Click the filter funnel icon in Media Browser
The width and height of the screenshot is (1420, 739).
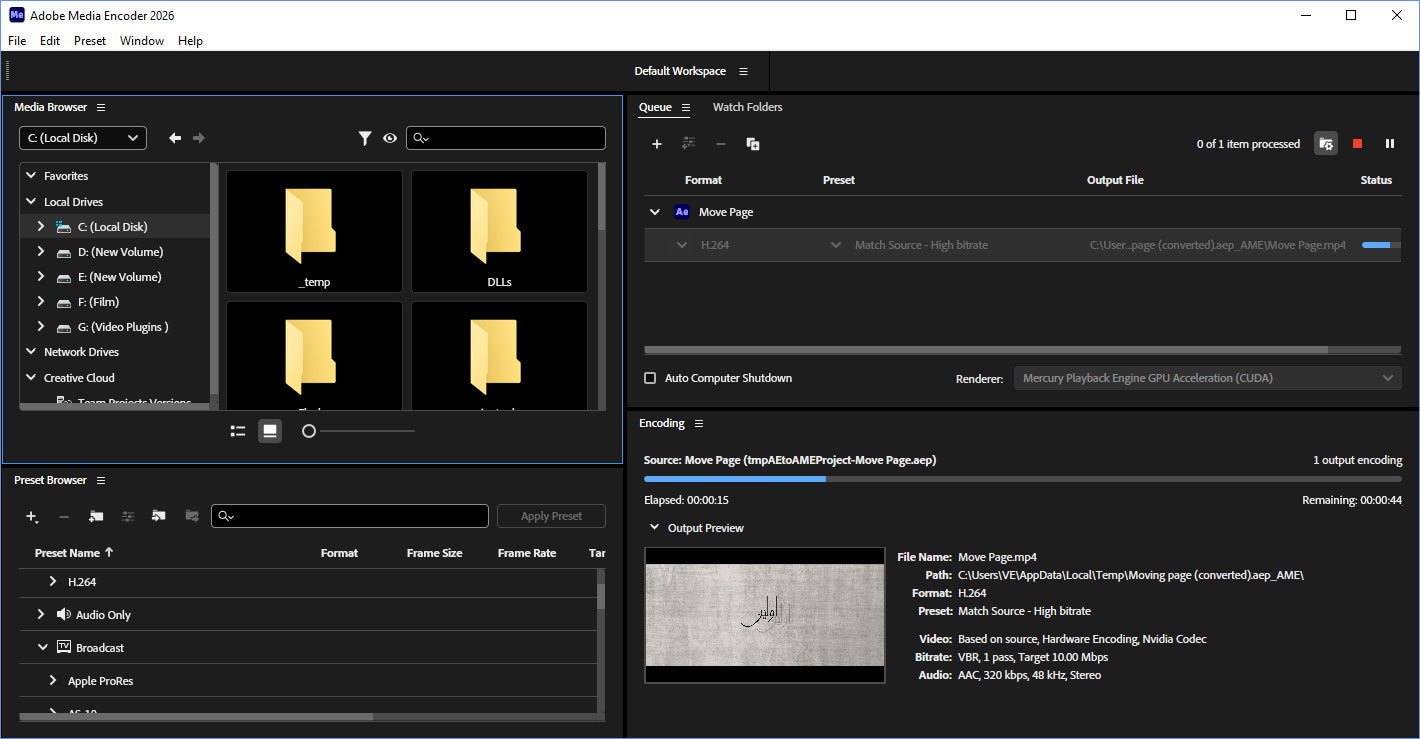[x=365, y=139]
